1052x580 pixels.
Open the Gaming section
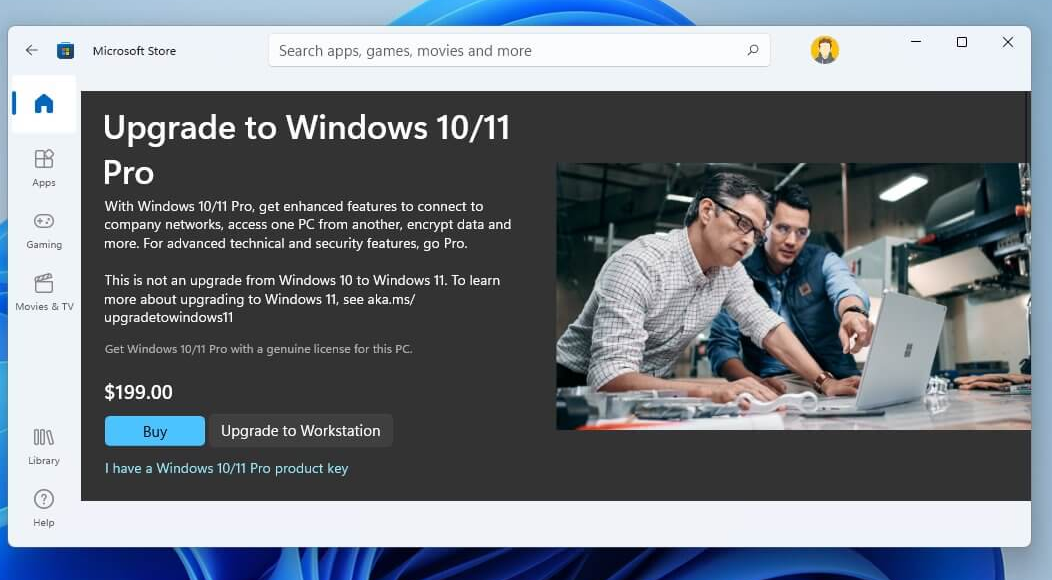(x=43, y=230)
